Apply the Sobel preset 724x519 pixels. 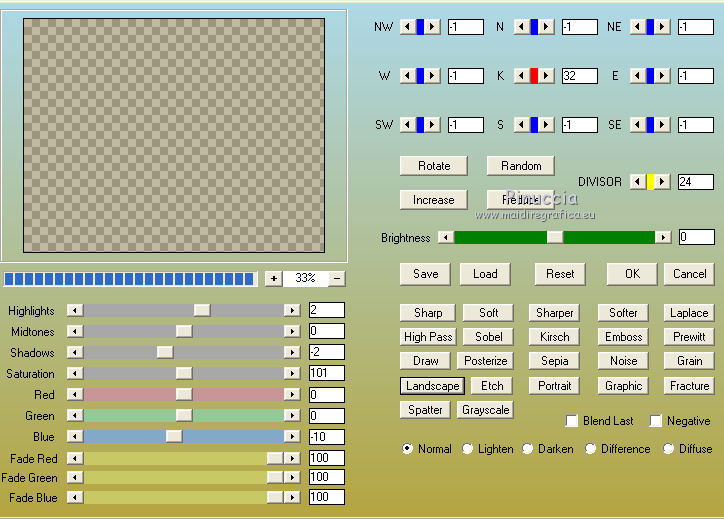pyautogui.click(x=488, y=337)
